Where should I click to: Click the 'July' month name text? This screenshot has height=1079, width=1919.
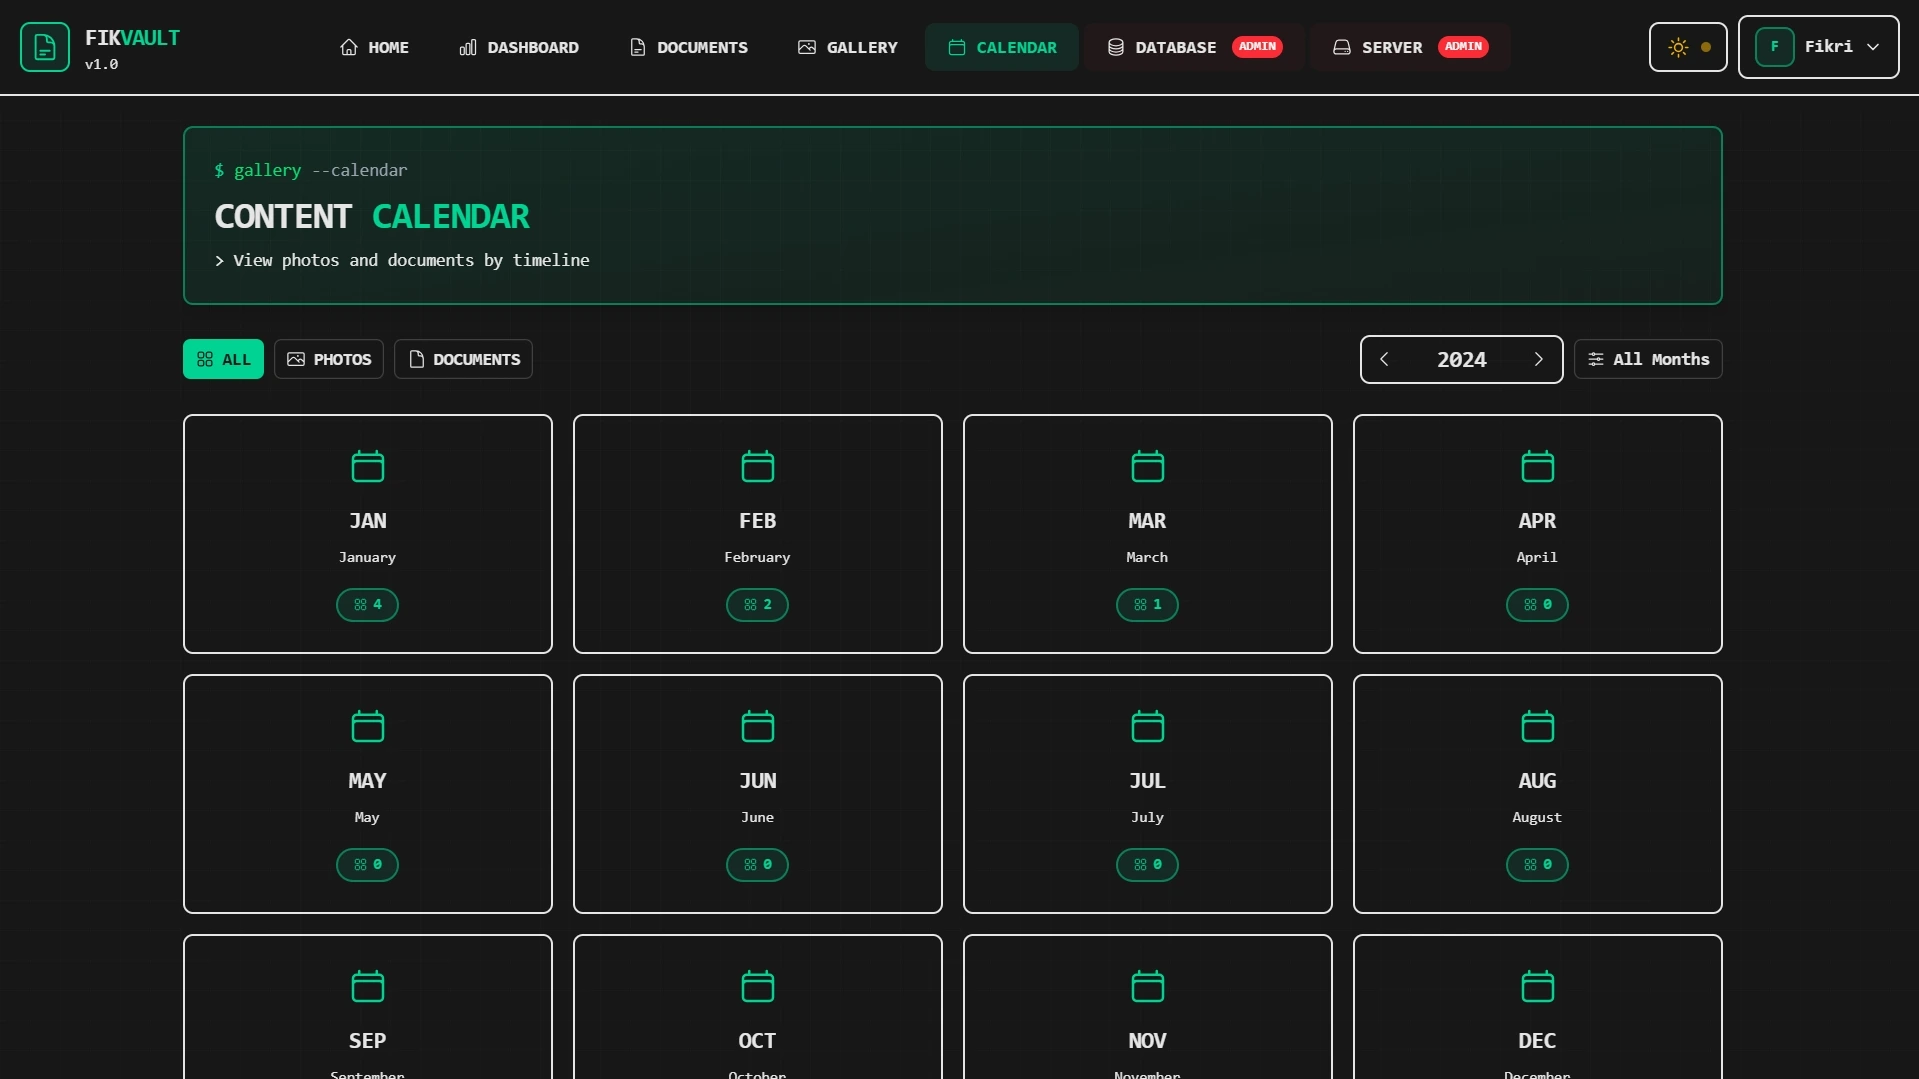1147,817
